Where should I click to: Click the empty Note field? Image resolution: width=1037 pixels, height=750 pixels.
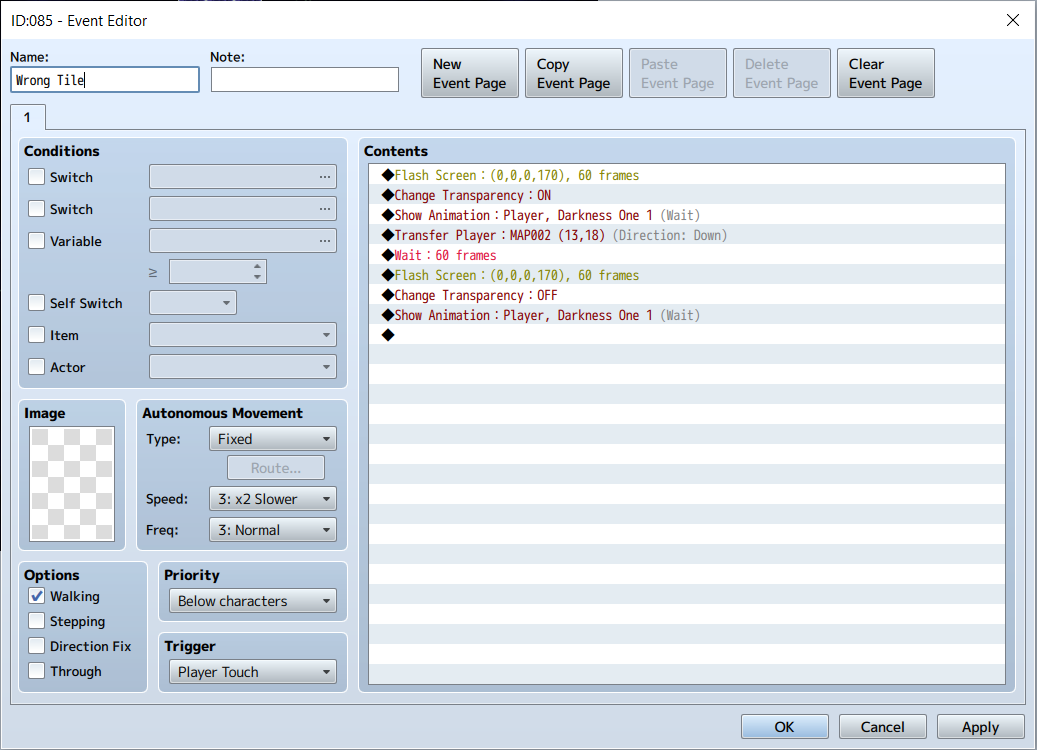click(304, 80)
